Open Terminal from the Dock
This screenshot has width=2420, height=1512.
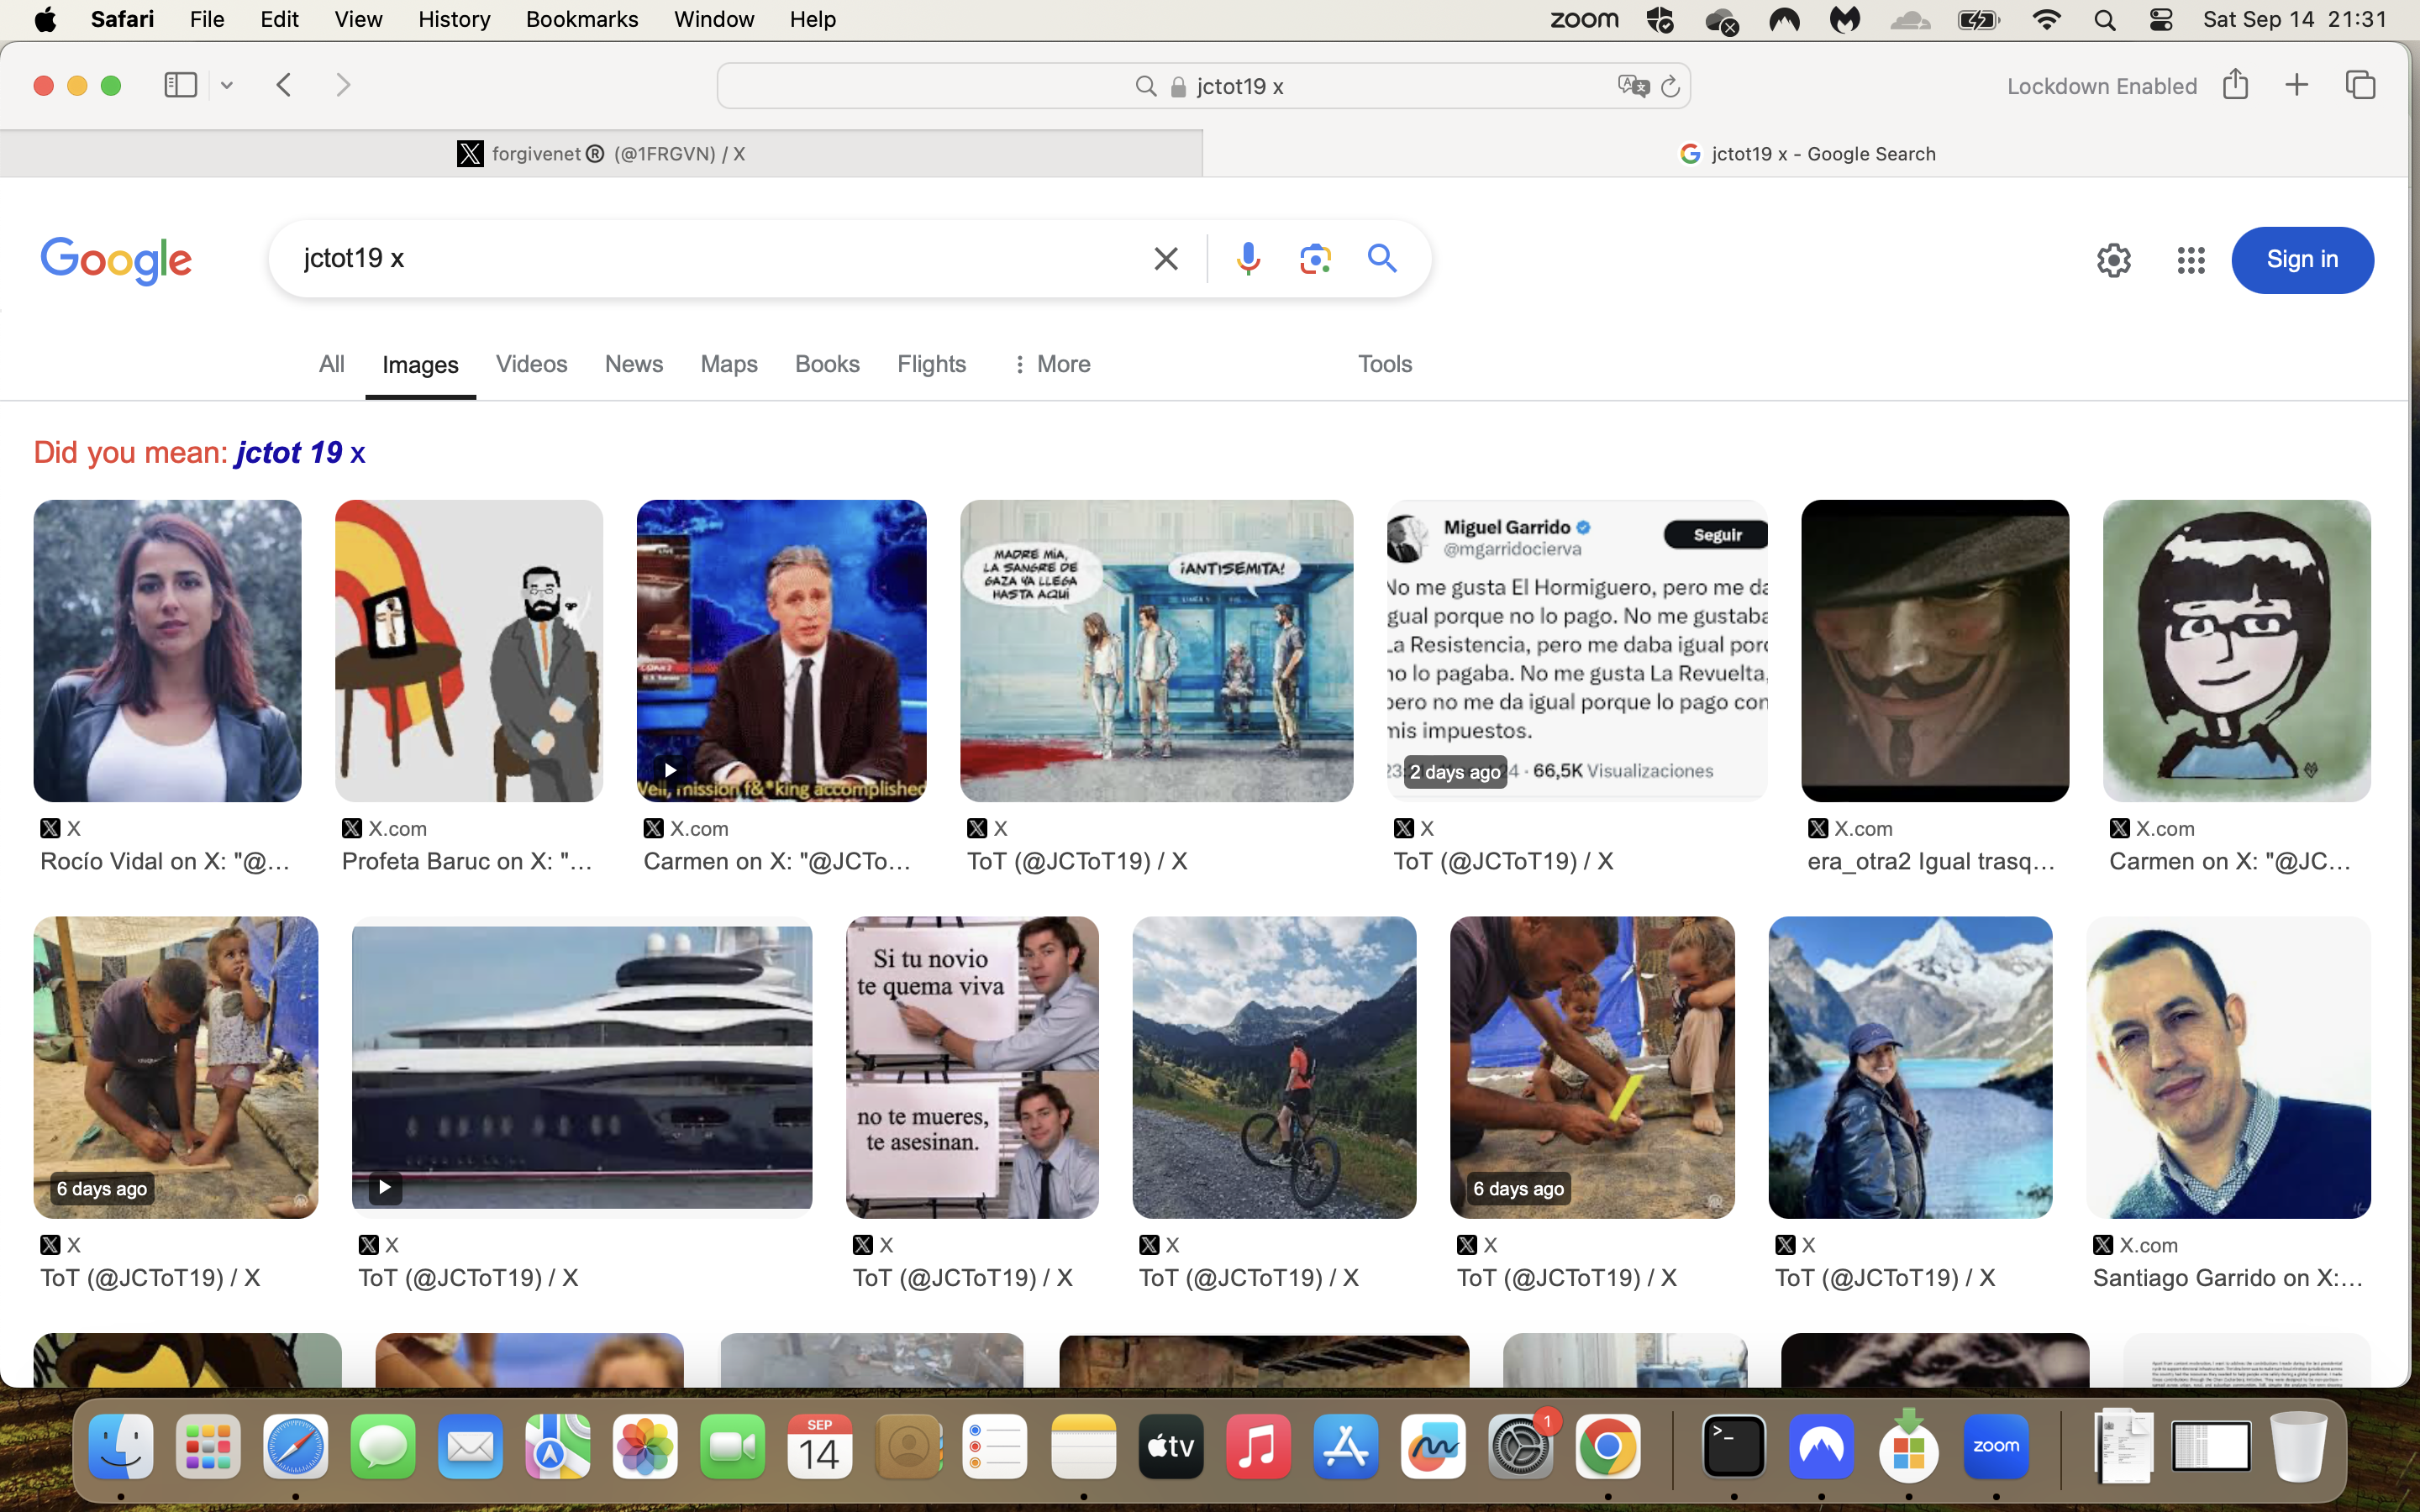[x=1733, y=1446]
